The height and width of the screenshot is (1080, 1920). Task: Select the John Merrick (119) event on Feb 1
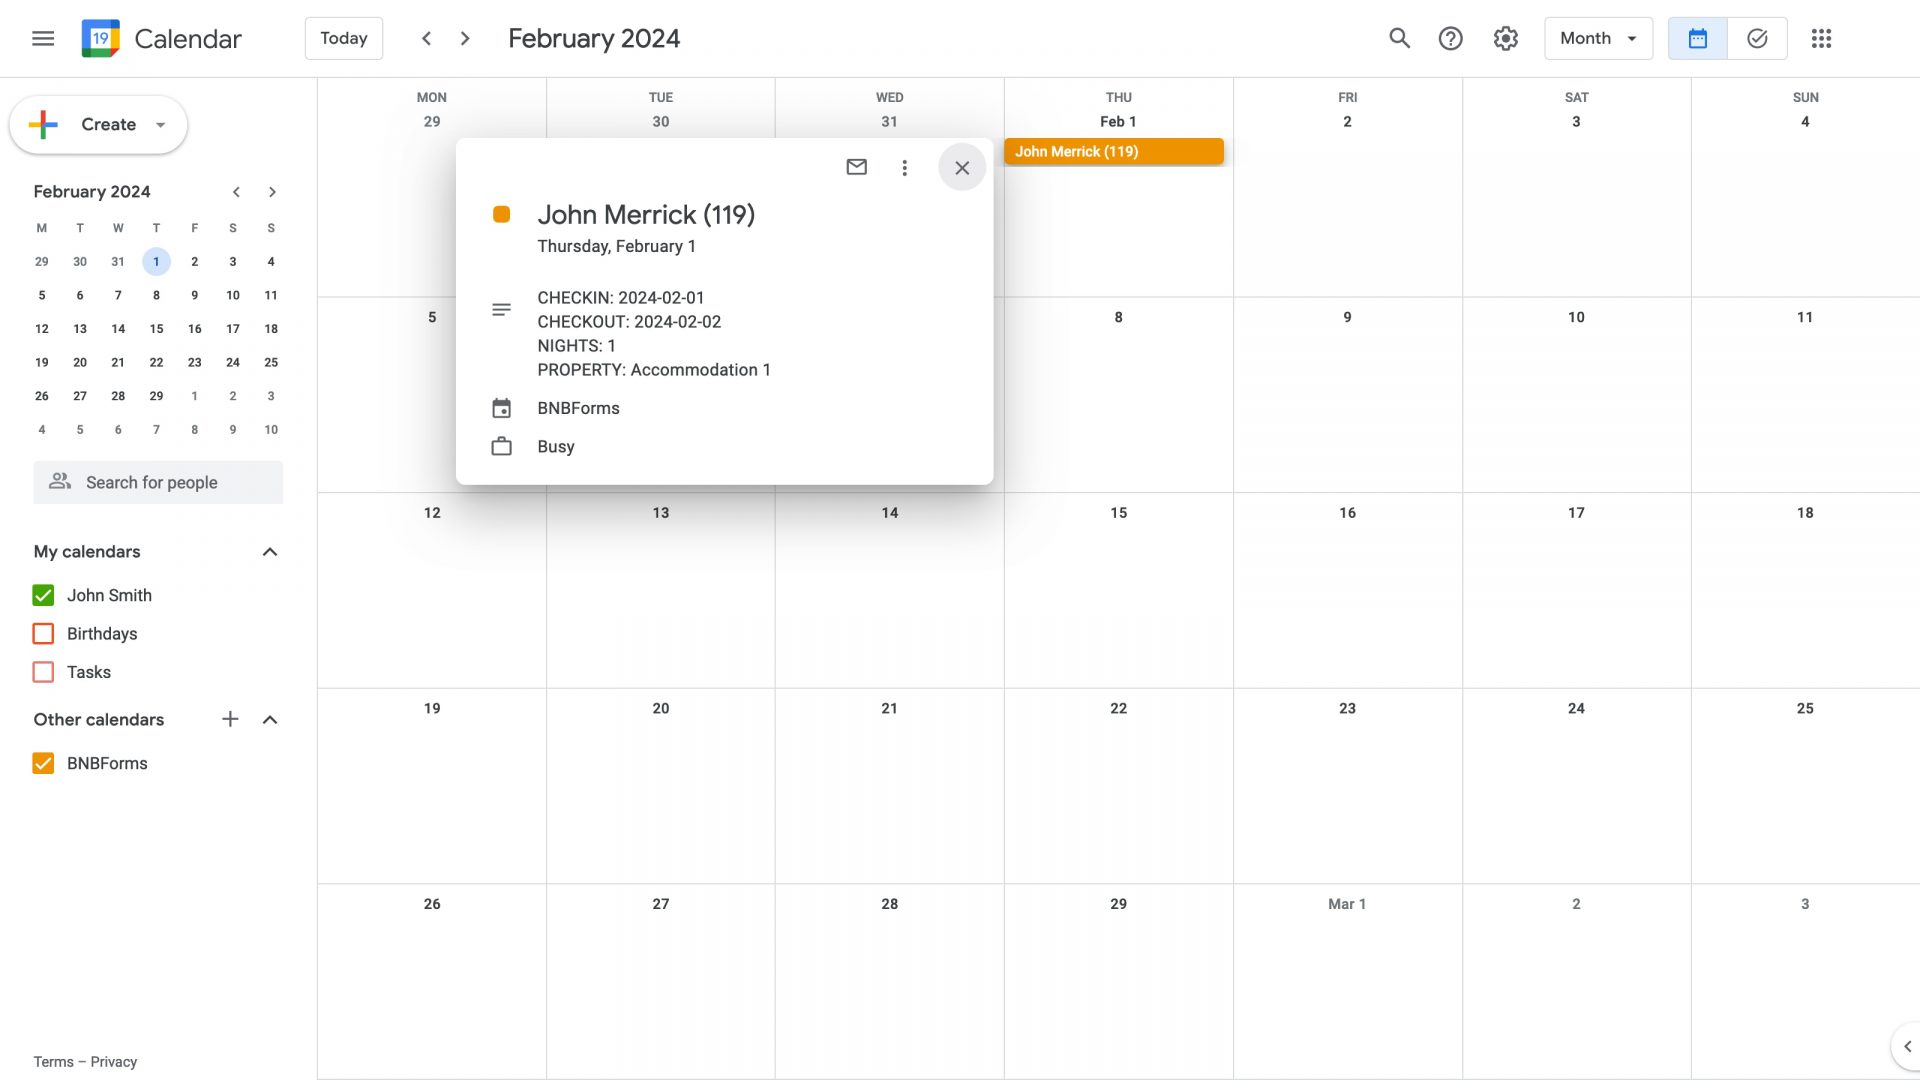tap(1114, 151)
